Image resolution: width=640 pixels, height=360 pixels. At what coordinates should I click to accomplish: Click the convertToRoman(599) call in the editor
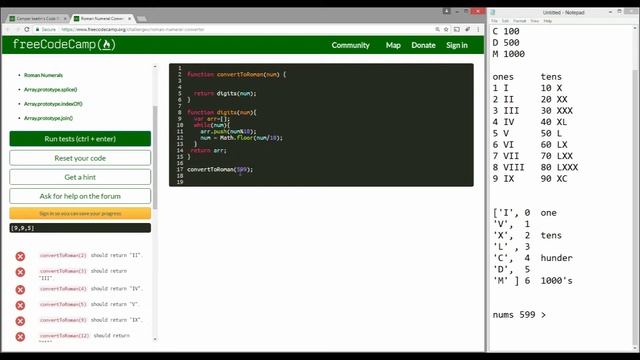(x=220, y=169)
